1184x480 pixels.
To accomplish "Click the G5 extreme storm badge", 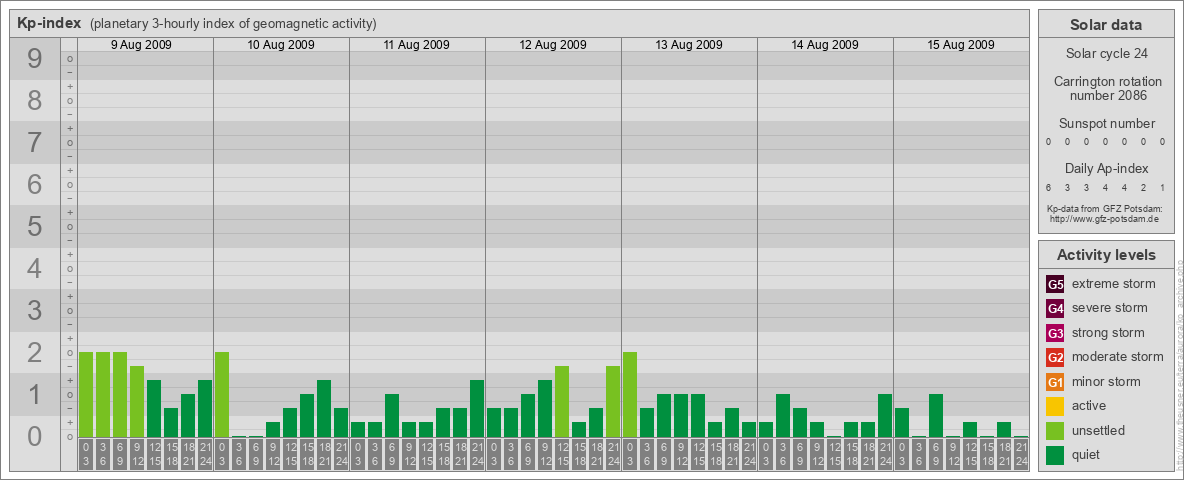I will pyautogui.click(x=1055, y=284).
